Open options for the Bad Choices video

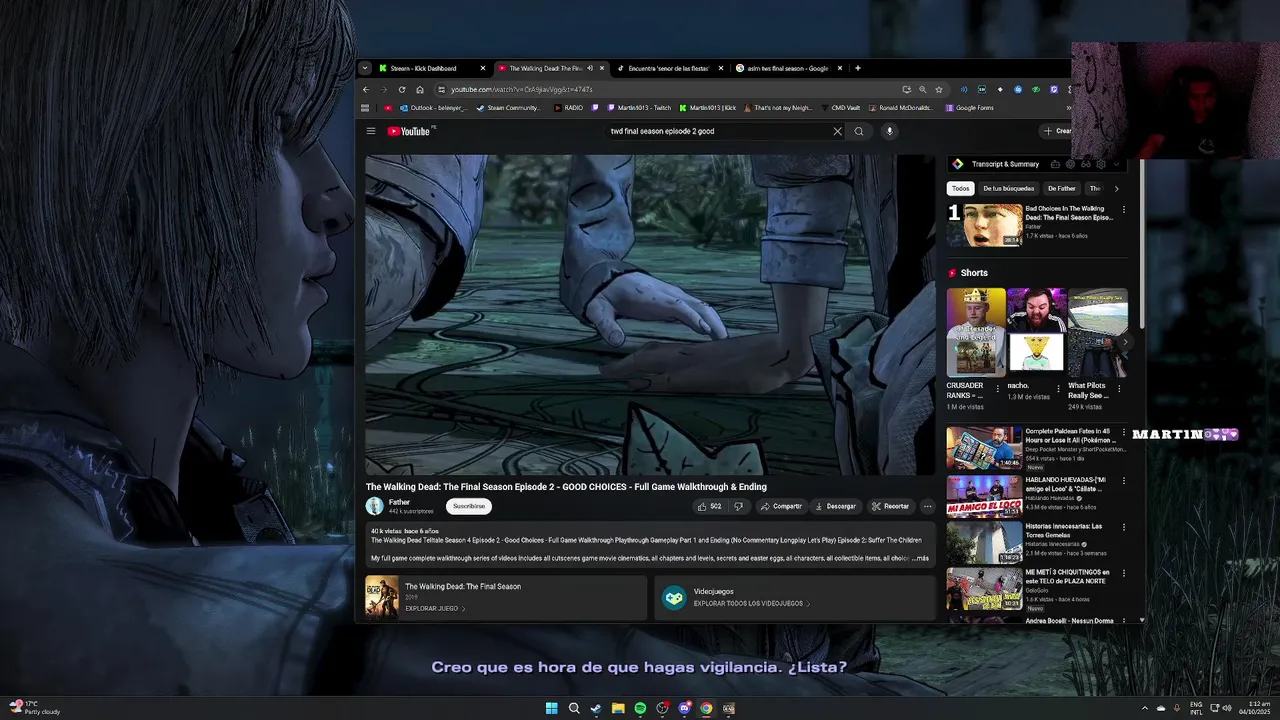coord(1123,210)
